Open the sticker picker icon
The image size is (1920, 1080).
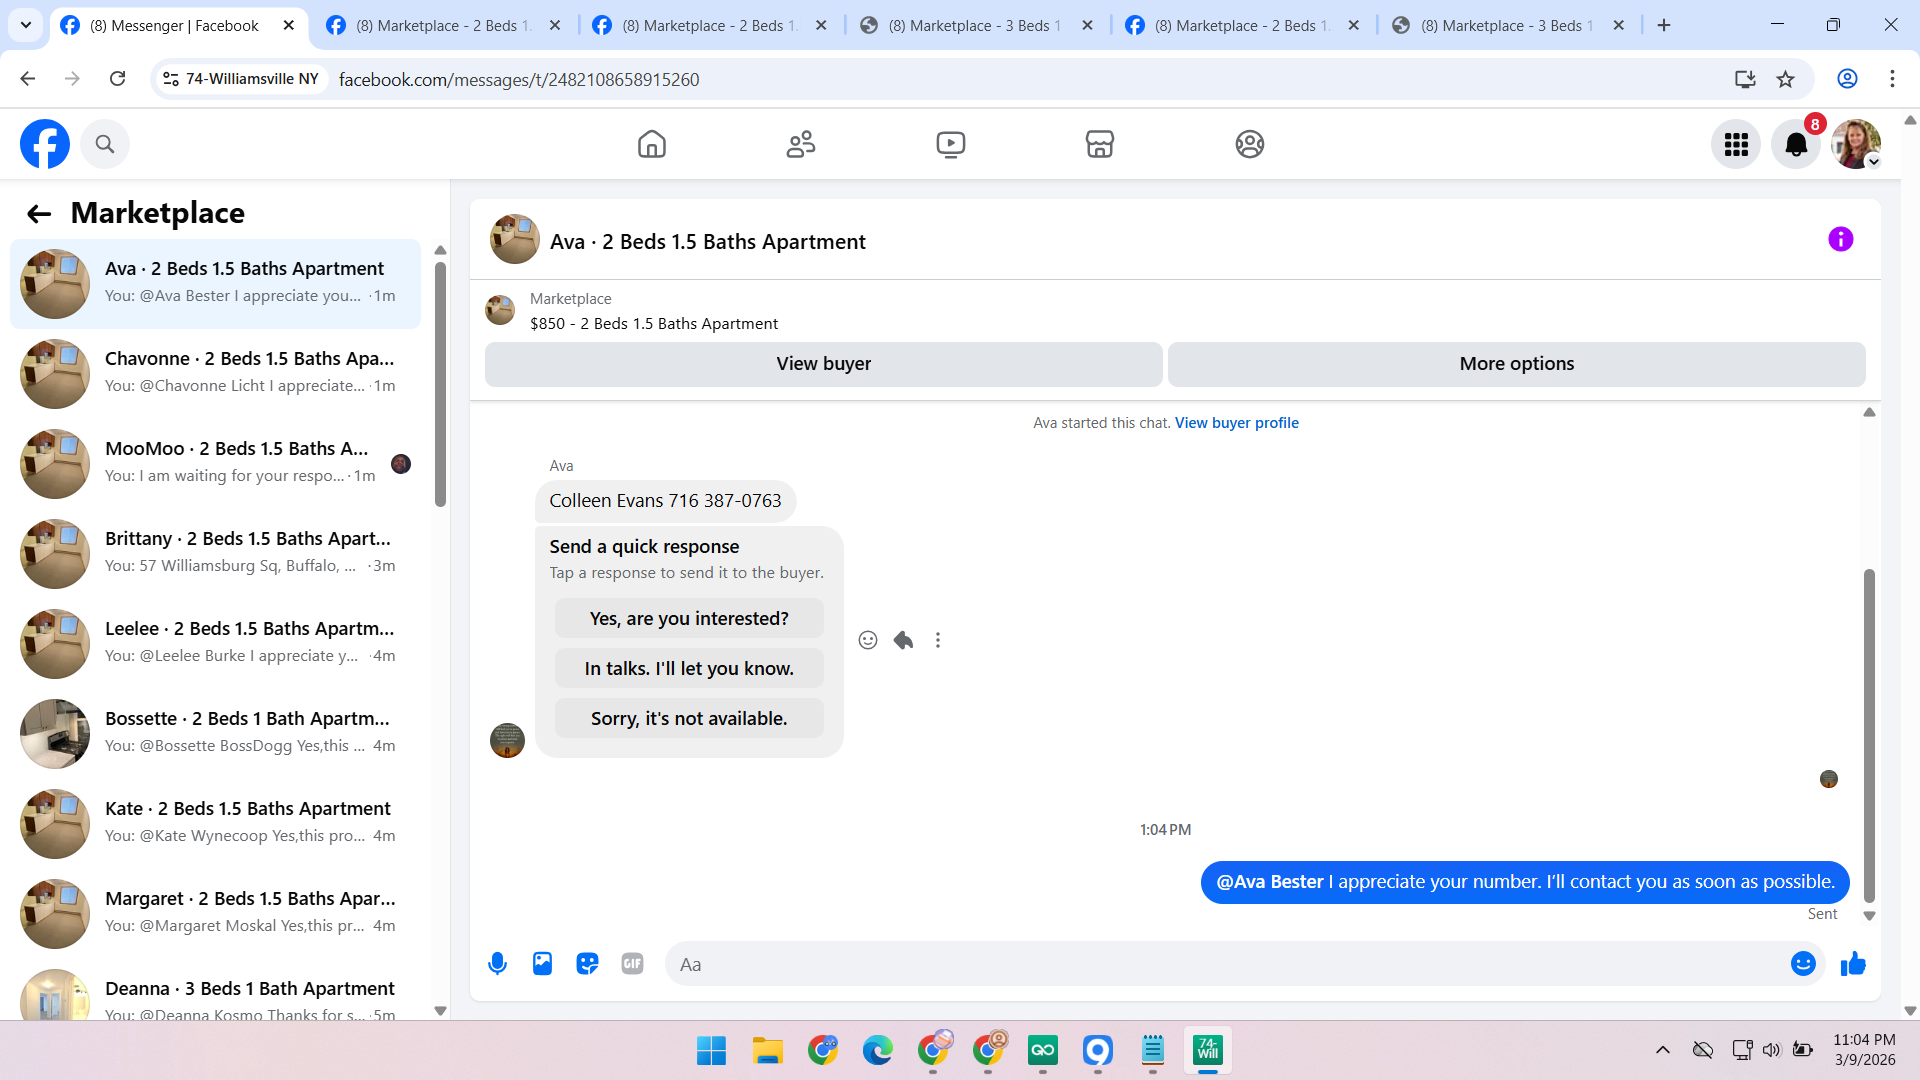tap(587, 964)
